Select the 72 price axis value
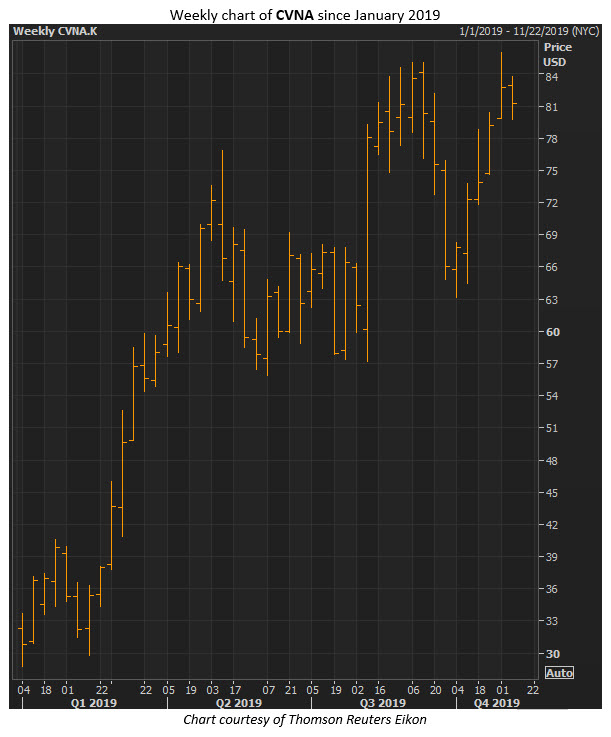Image resolution: width=611 pixels, height=737 pixels. click(x=551, y=203)
